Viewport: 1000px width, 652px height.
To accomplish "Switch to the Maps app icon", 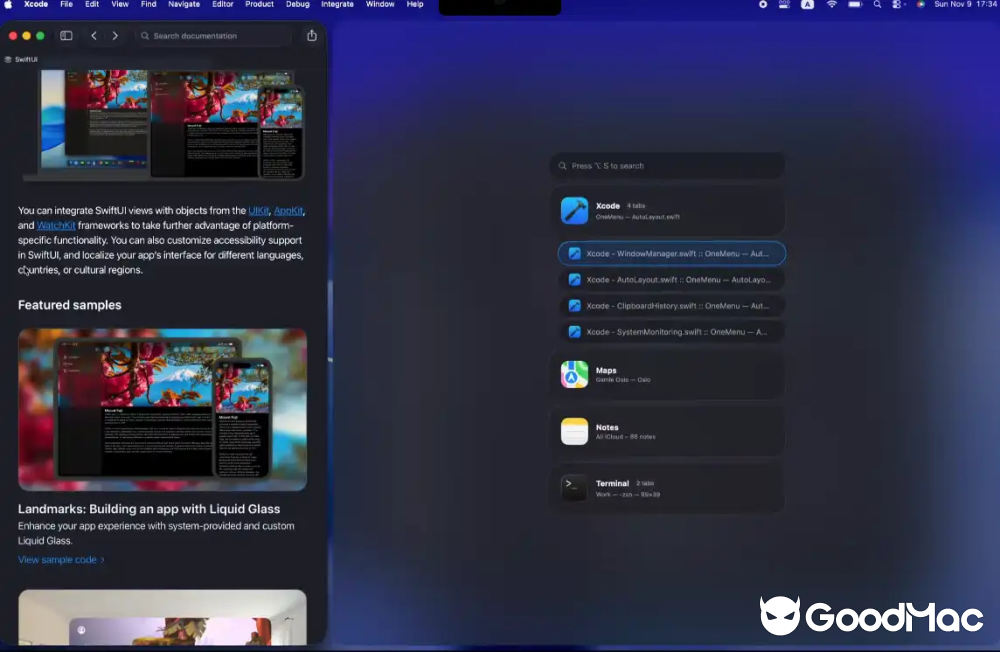I will pyautogui.click(x=574, y=374).
